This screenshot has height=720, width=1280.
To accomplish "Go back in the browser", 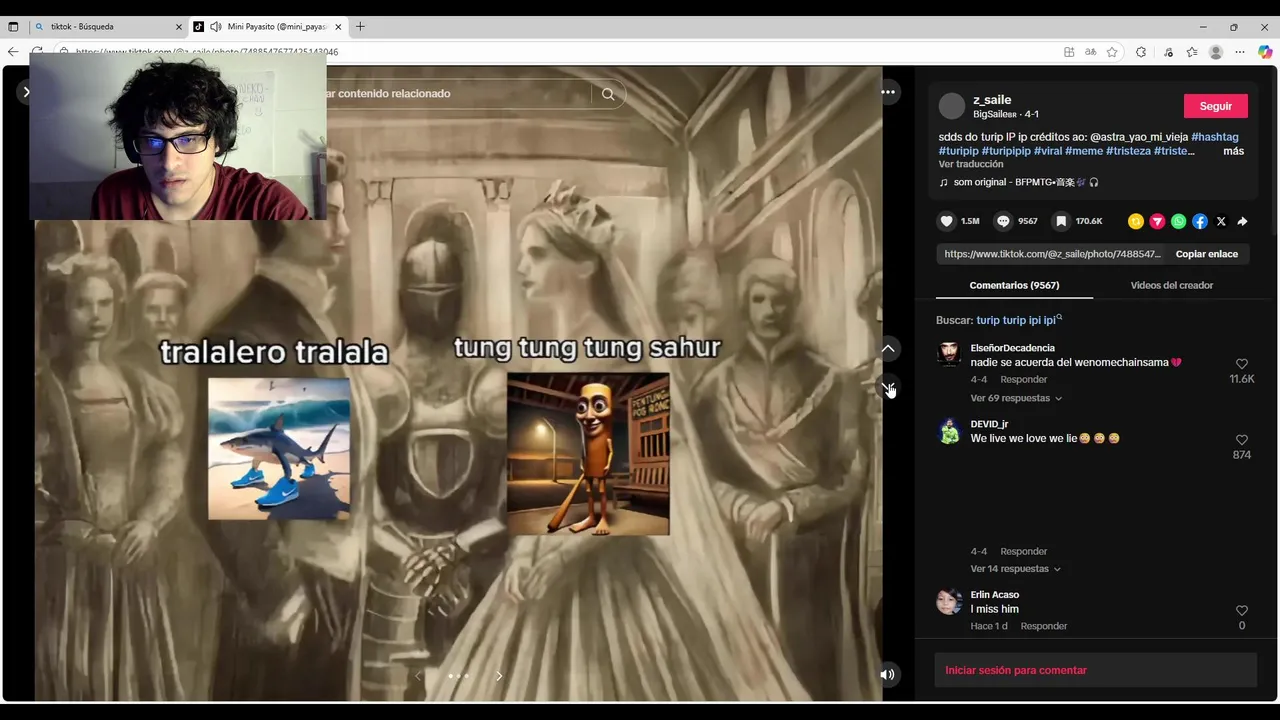I will pos(13,52).
